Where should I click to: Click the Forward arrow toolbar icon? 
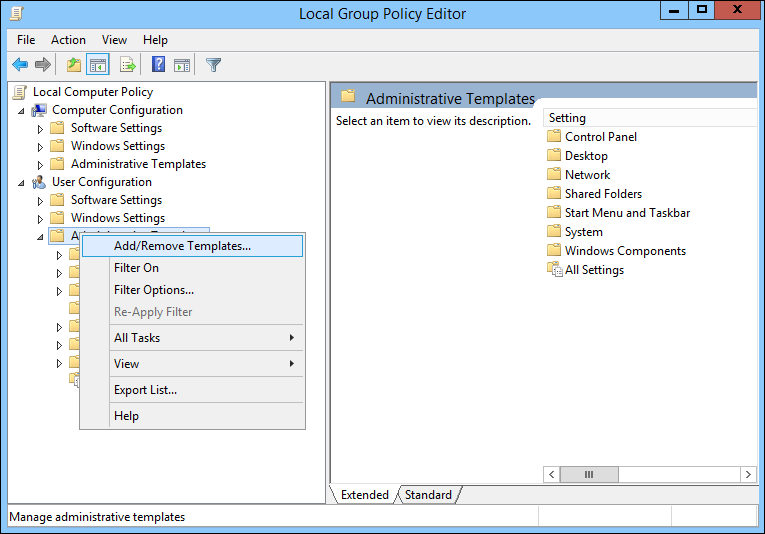pos(43,64)
